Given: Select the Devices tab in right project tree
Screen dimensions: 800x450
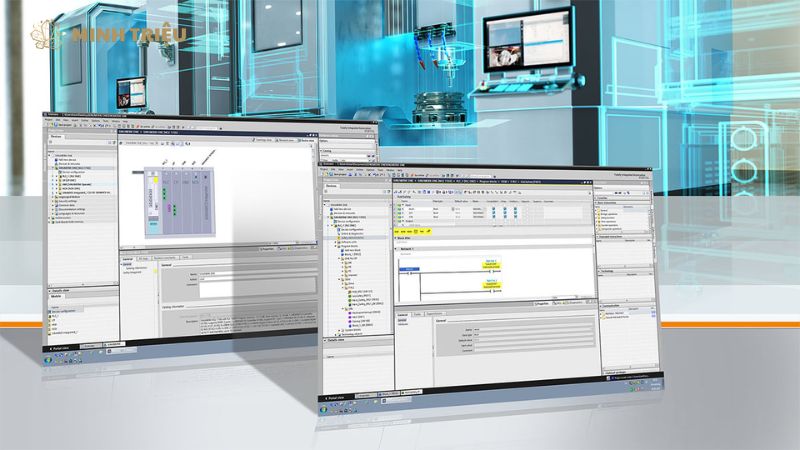Looking at the screenshot, I should click(332, 186).
